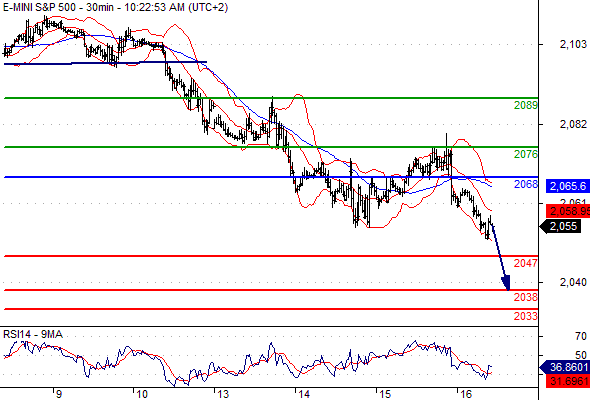Select the 2076 resistance level label

tap(526, 154)
